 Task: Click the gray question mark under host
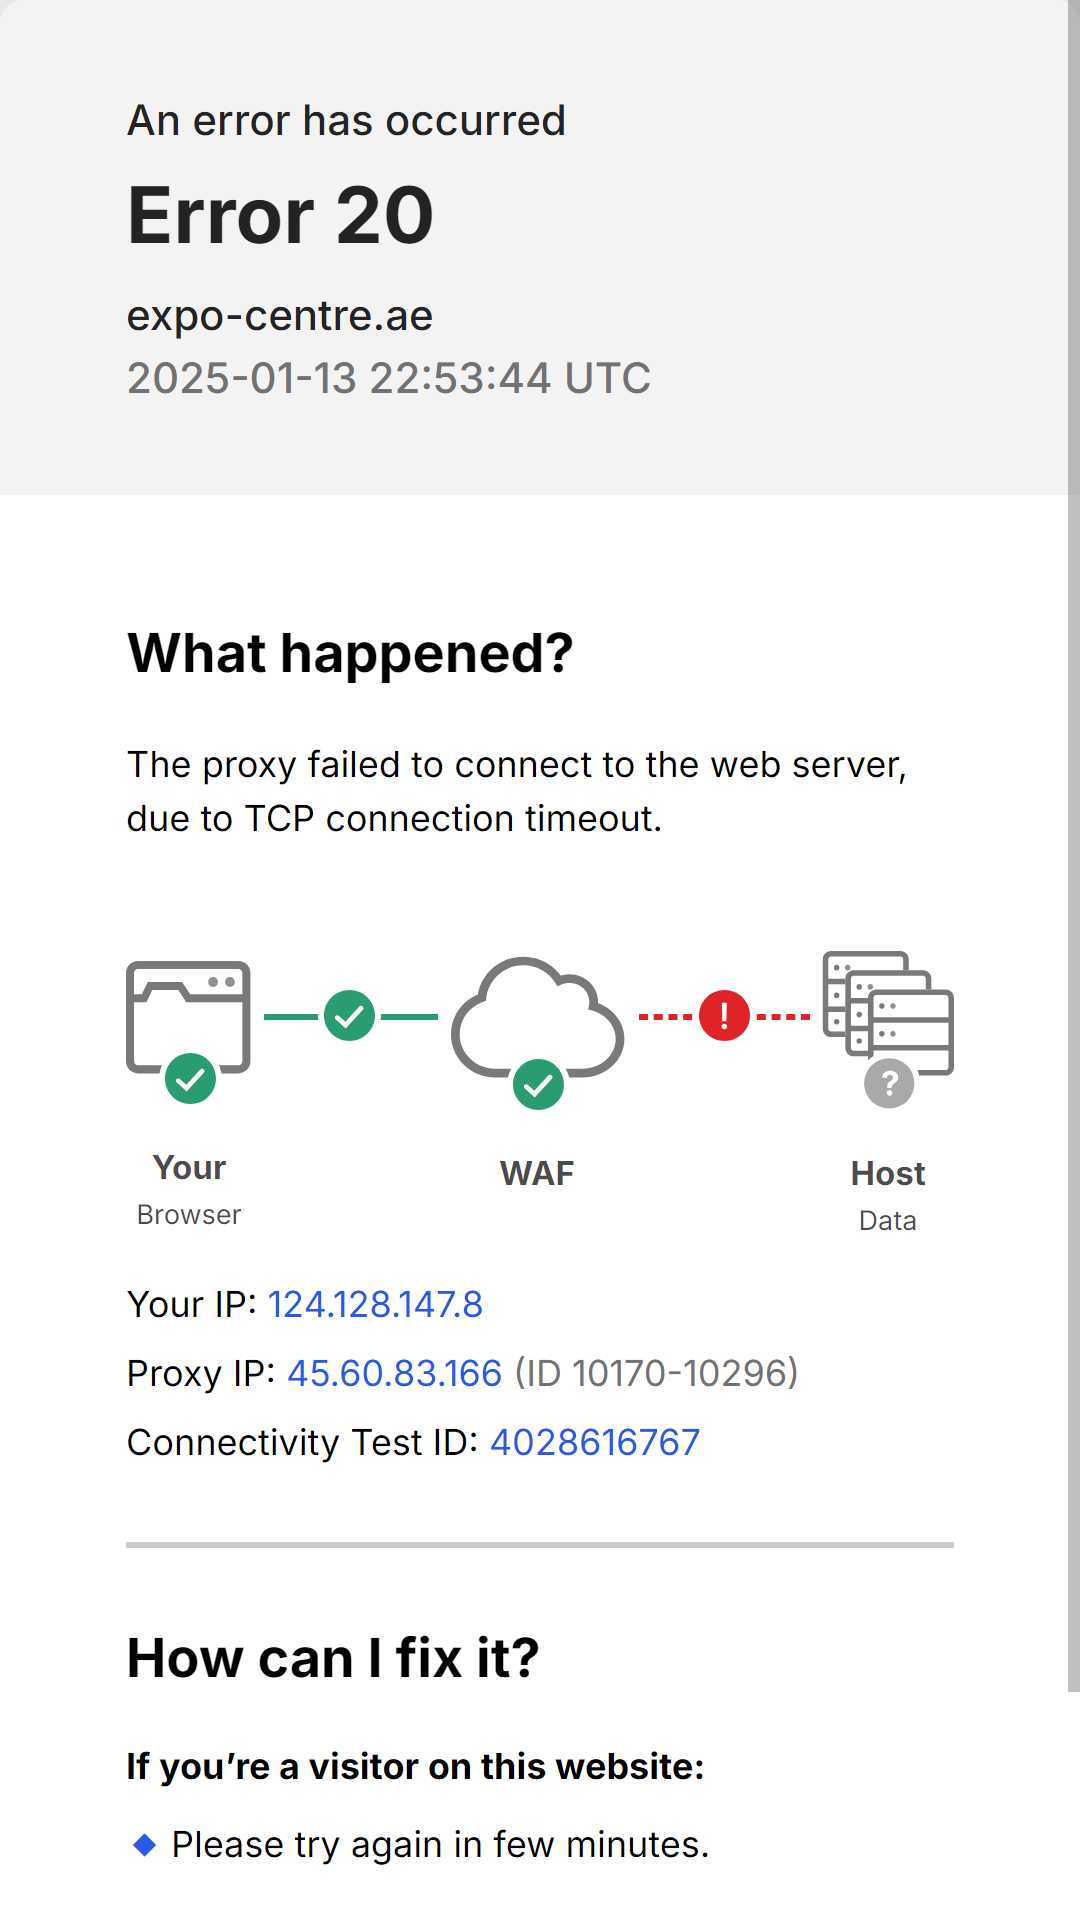[889, 1083]
